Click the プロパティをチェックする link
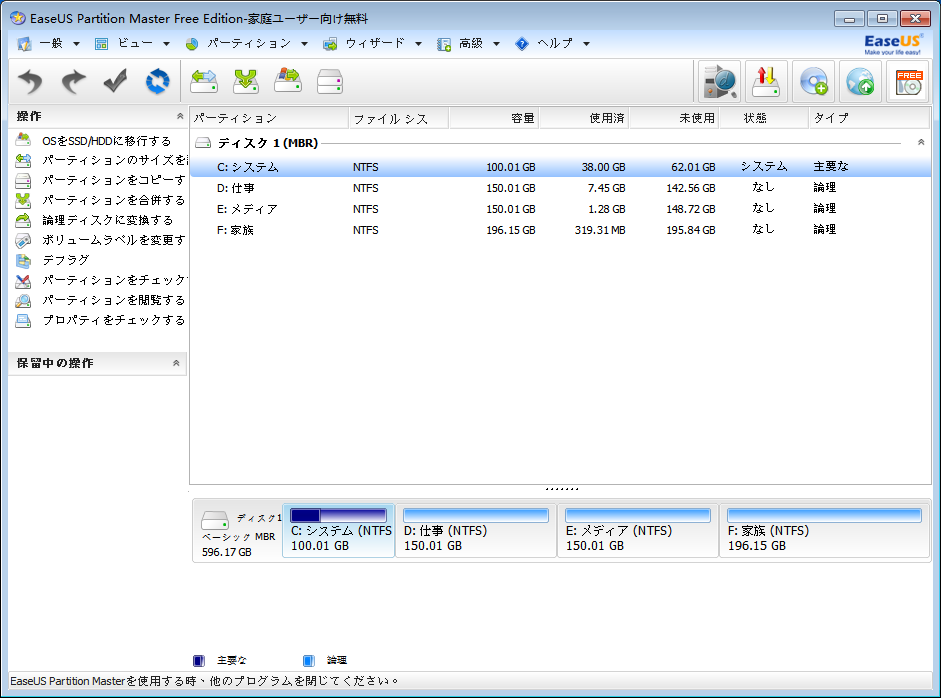The height and width of the screenshot is (698, 941). [113, 320]
